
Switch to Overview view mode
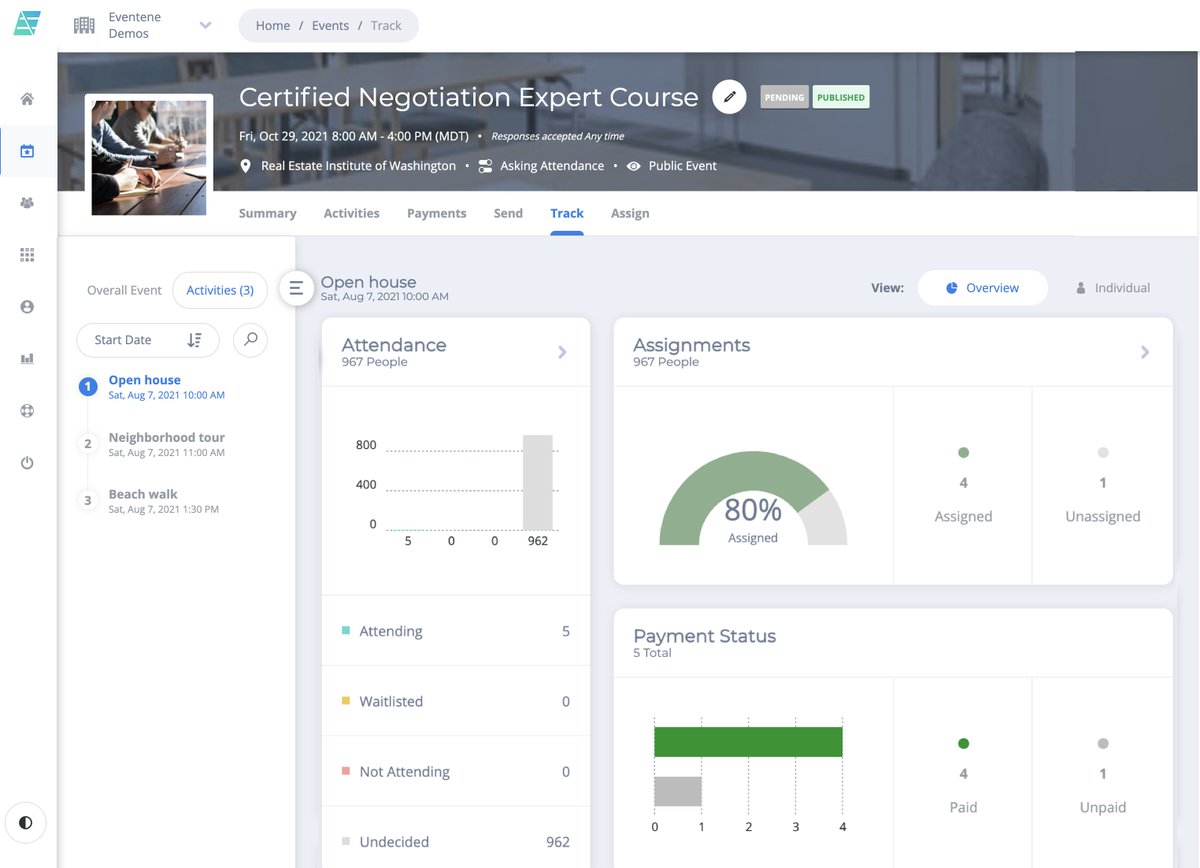coord(982,288)
